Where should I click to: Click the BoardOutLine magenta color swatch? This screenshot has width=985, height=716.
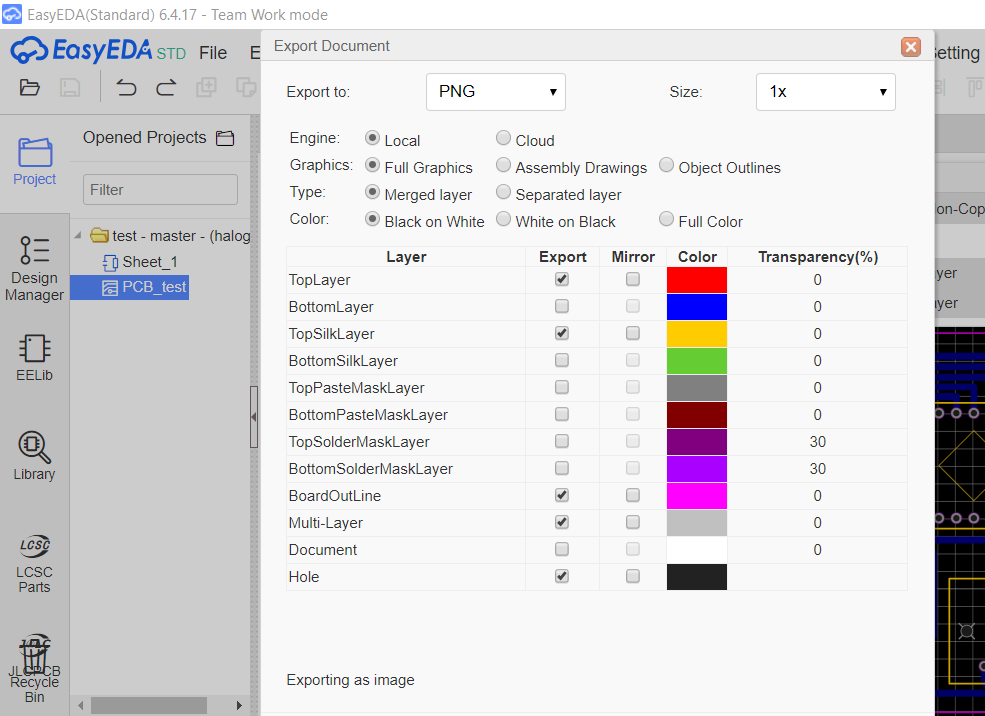point(697,496)
